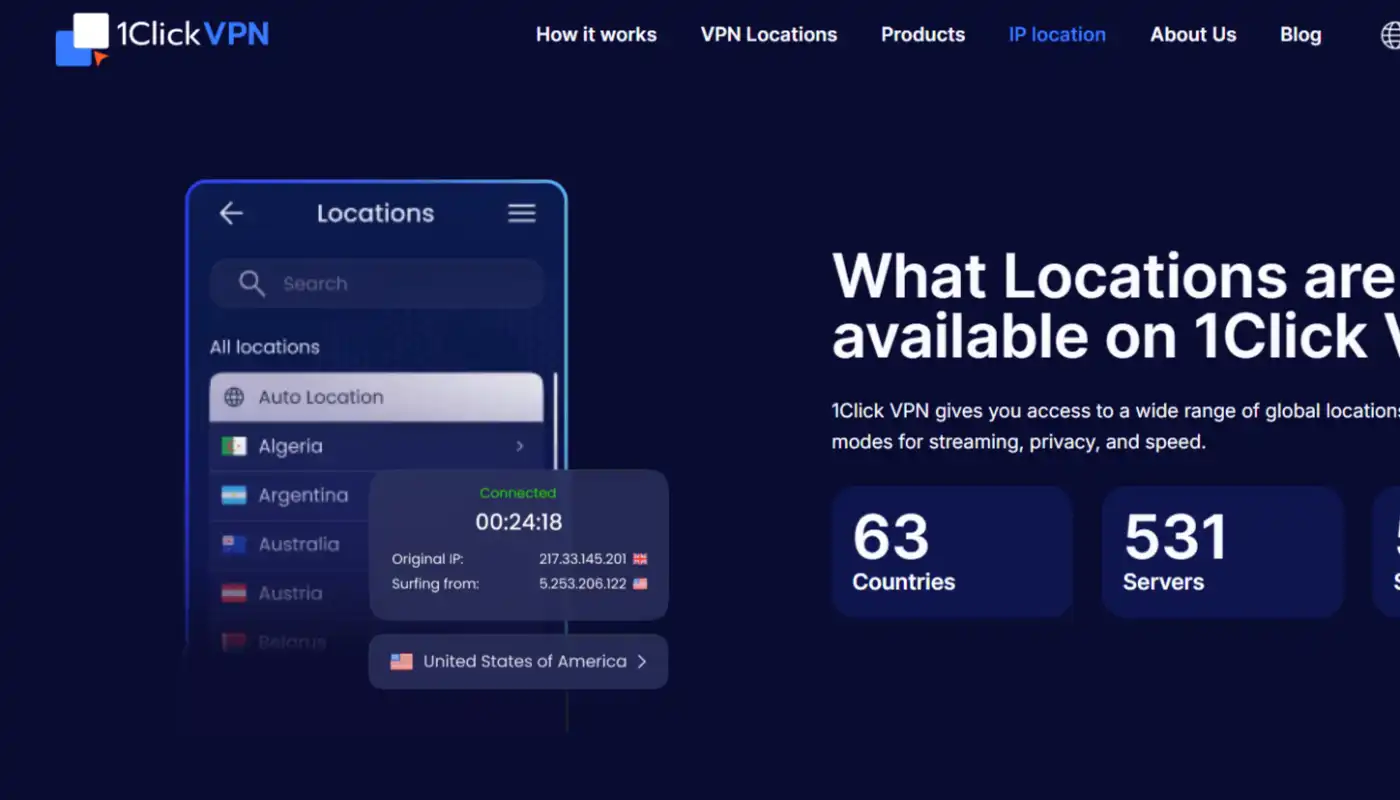1400x800 pixels.
Task: Click the Algeria flag icon
Action: point(234,446)
